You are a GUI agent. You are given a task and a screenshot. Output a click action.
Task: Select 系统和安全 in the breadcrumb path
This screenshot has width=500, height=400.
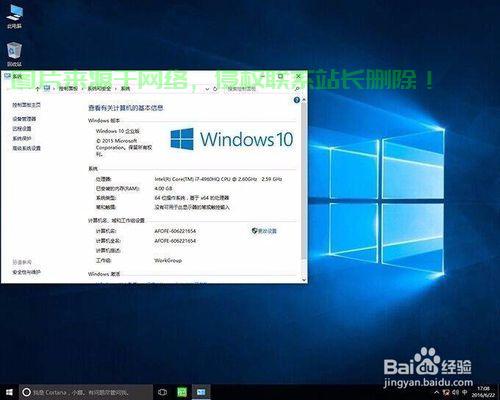pos(99,89)
